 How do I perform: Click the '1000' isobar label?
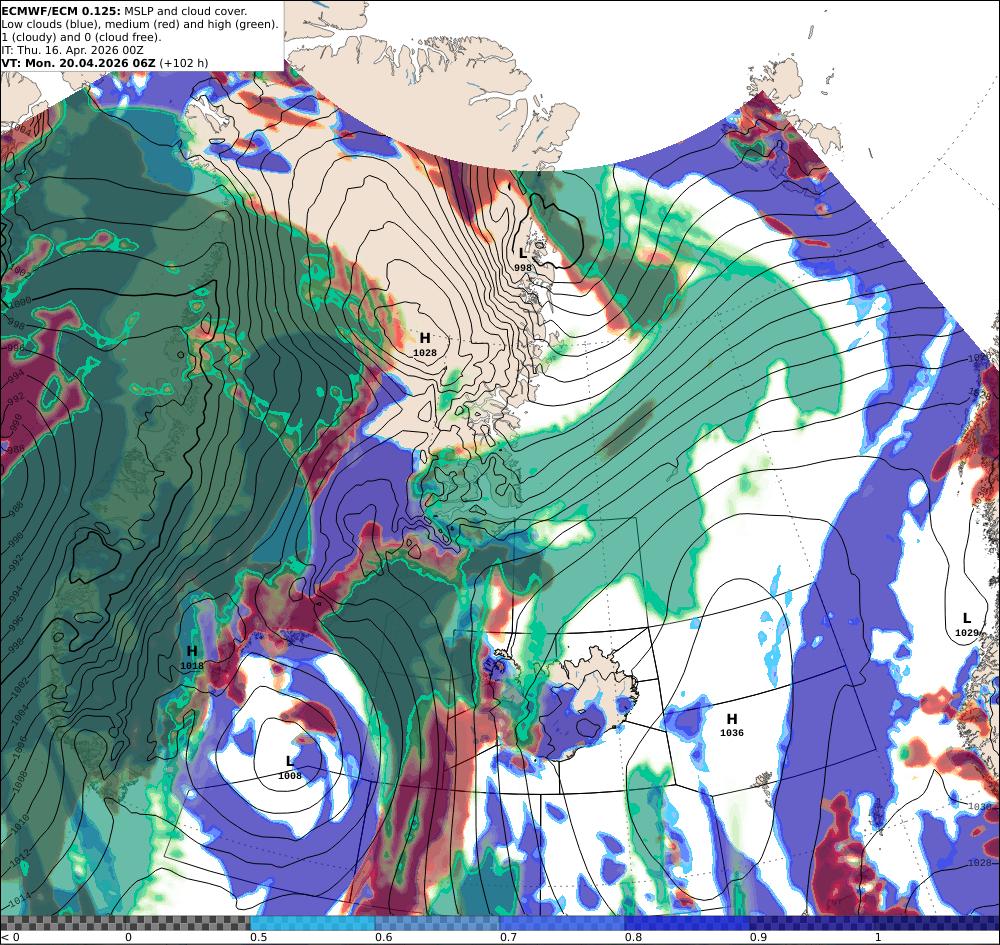20,302
